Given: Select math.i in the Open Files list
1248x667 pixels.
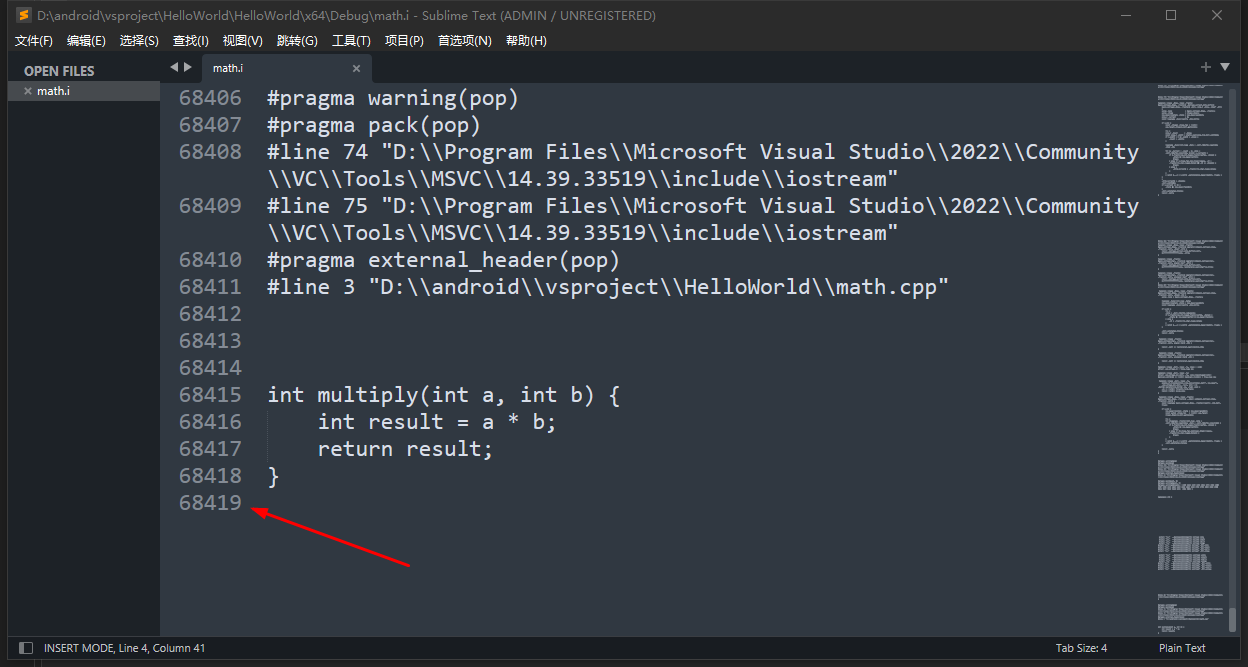Looking at the screenshot, I should pos(54,91).
